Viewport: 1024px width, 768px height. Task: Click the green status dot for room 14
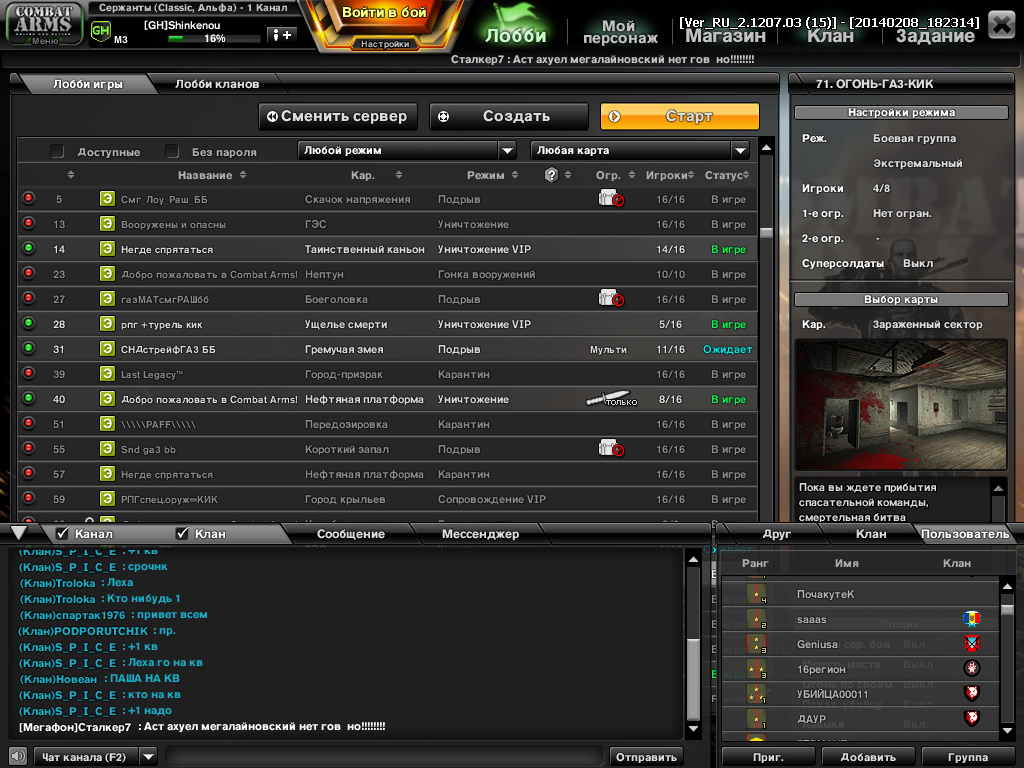tap(28, 248)
